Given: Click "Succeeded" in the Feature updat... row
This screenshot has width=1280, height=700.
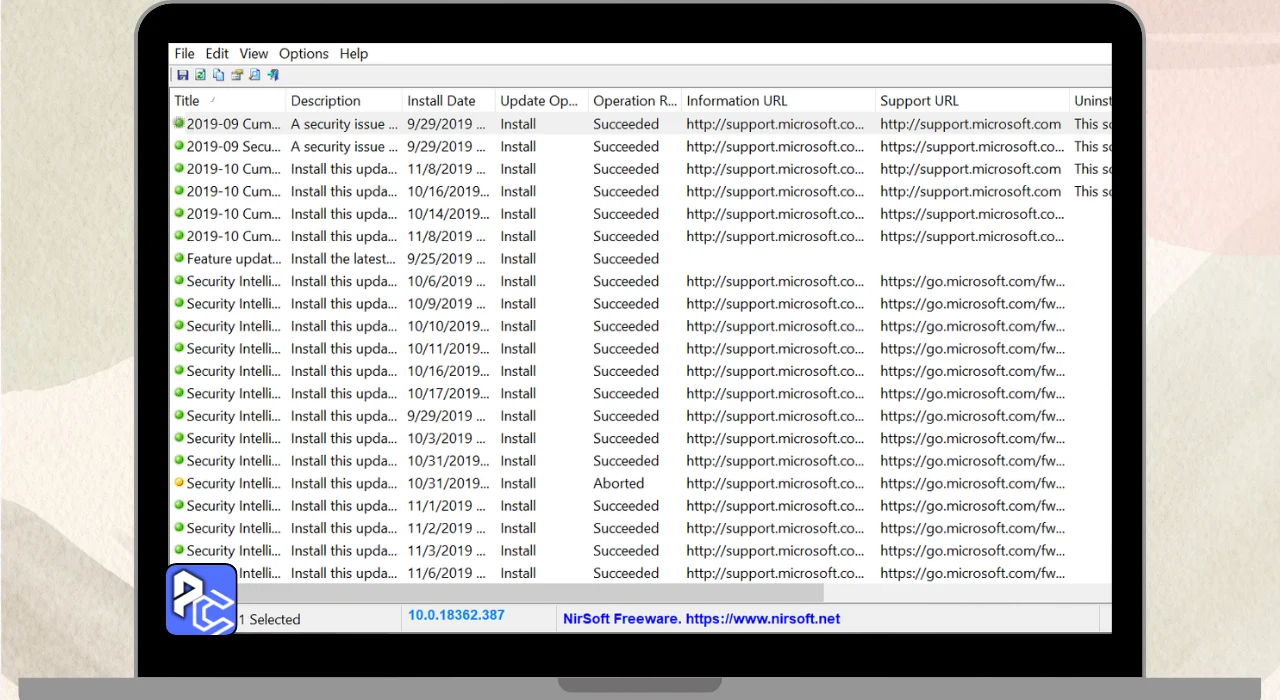Looking at the screenshot, I should 626,259.
